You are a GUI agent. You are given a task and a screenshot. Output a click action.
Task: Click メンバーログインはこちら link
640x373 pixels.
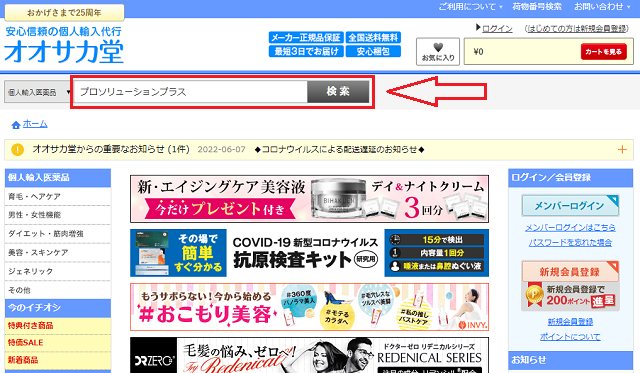click(570, 227)
